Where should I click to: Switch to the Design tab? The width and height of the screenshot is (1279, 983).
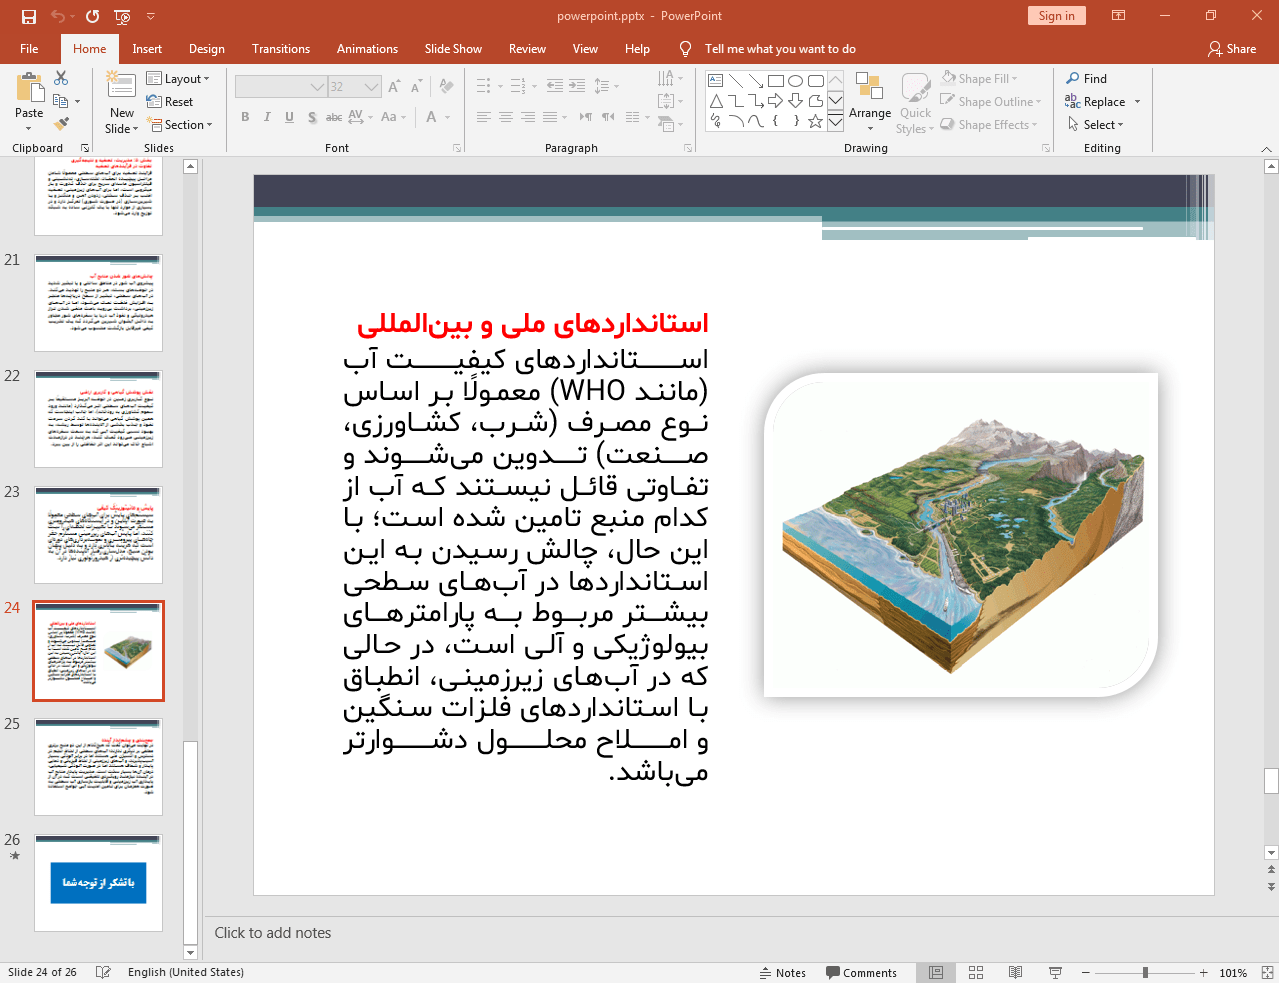(x=207, y=49)
